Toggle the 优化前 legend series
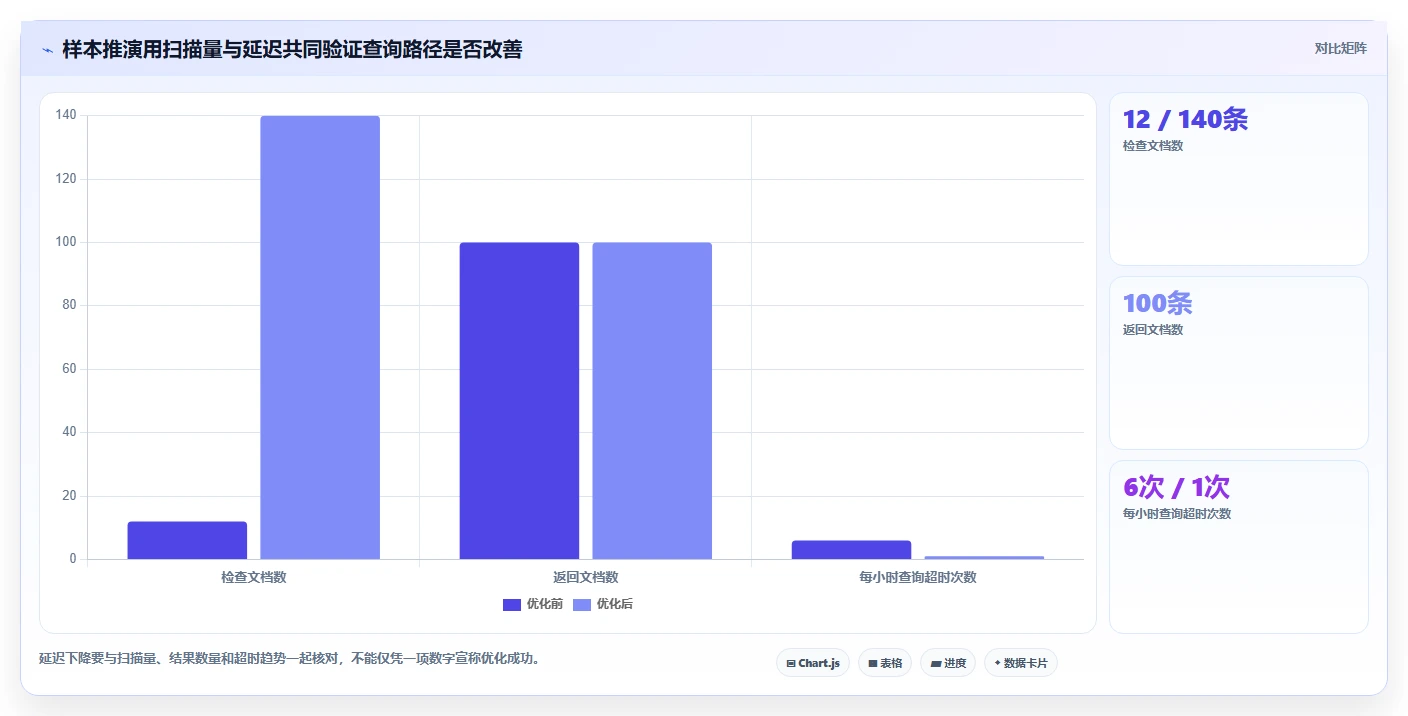 pyautogui.click(x=533, y=604)
